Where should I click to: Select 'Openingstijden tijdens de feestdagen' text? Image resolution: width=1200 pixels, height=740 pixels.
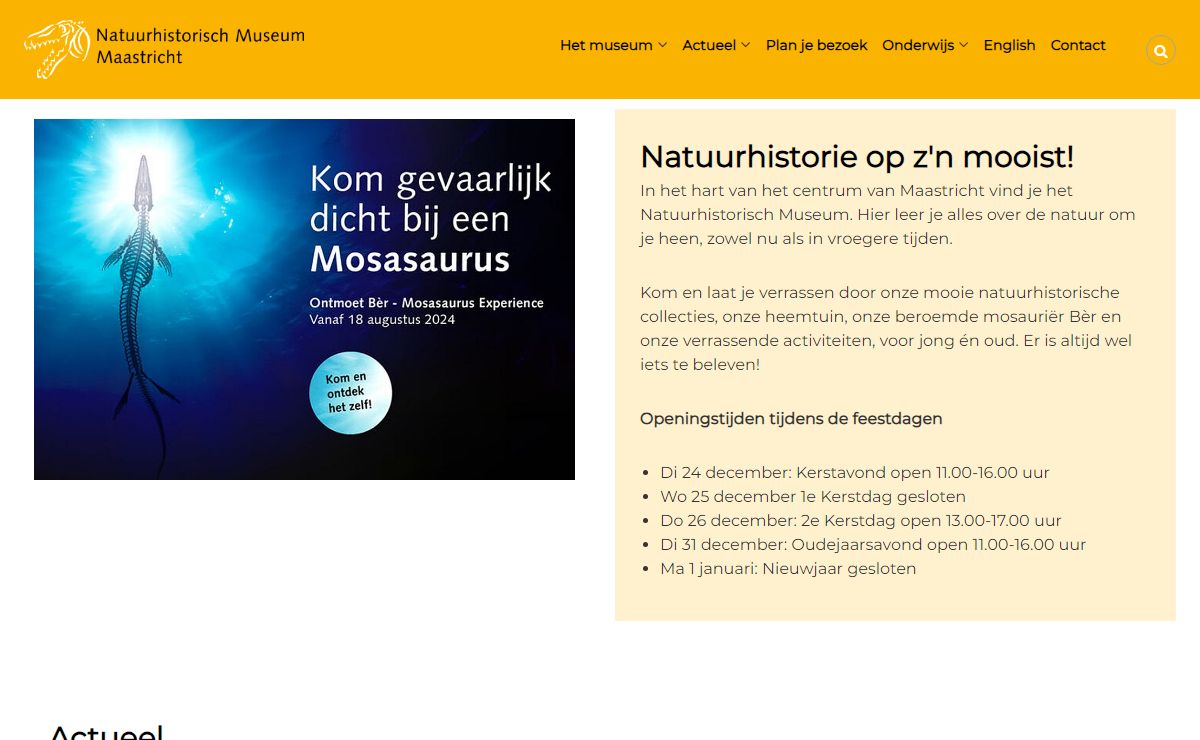(791, 418)
